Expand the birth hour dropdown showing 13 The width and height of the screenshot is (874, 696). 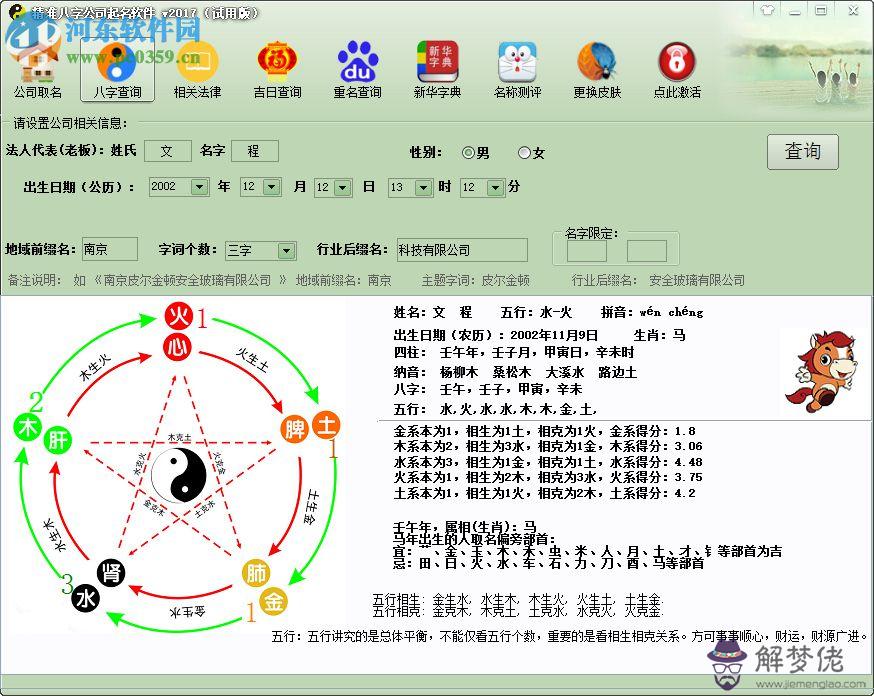click(x=423, y=187)
